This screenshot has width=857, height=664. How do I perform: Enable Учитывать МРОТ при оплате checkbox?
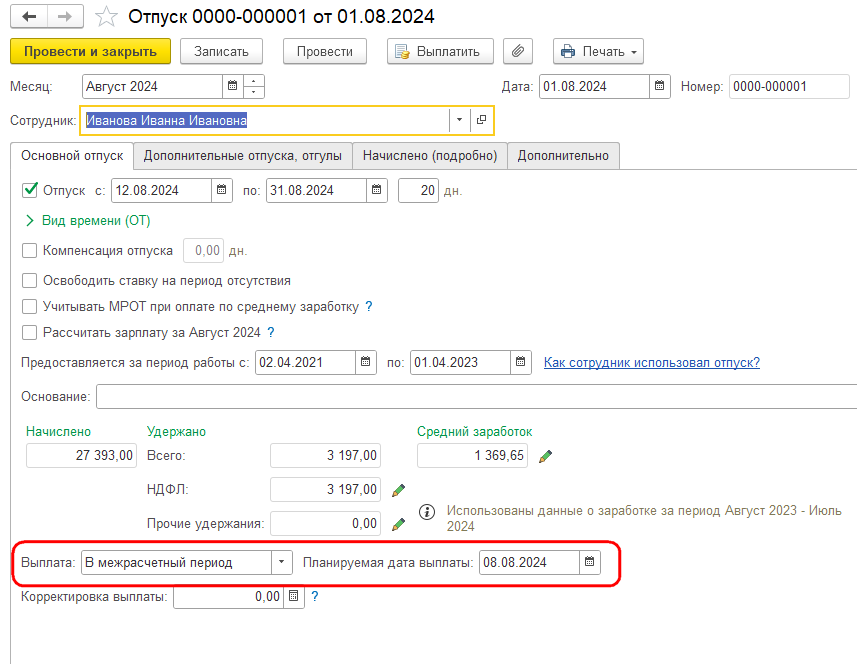[30, 307]
